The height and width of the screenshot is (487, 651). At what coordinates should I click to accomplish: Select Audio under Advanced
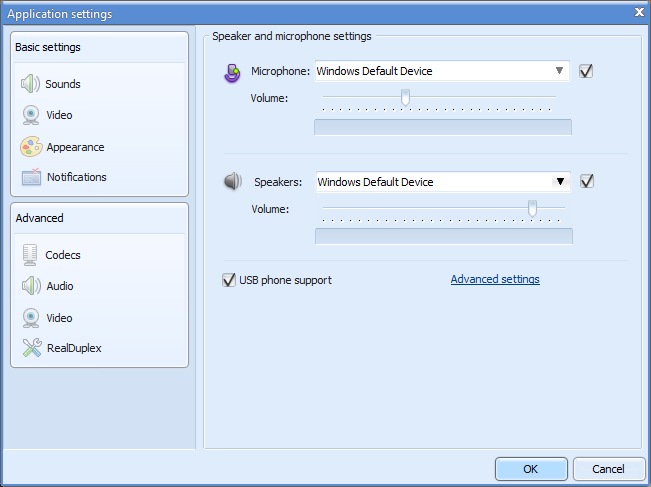click(60, 286)
